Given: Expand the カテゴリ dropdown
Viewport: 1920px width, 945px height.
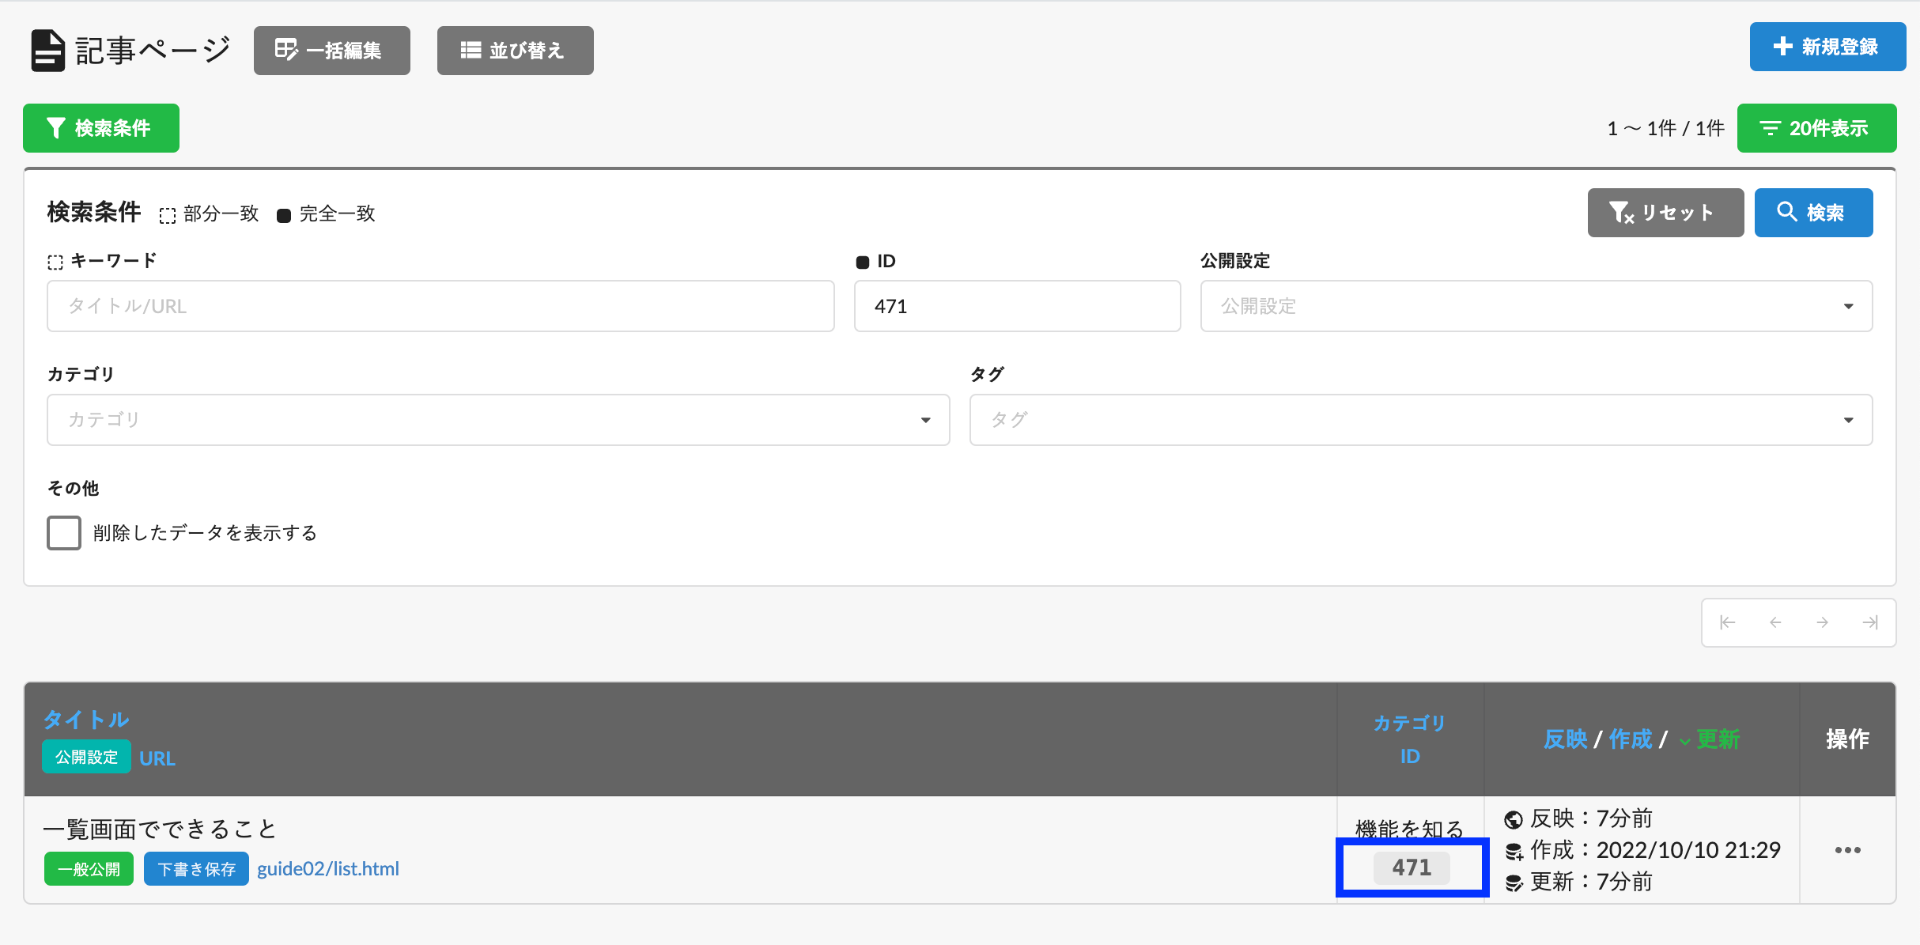Looking at the screenshot, I should (x=497, y=420).
